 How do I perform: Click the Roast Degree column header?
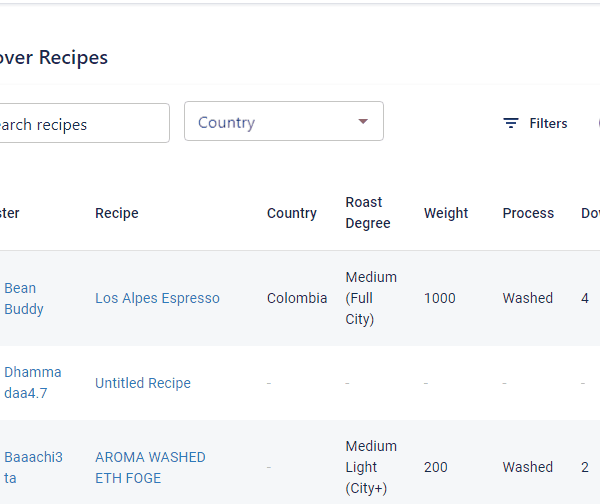point(368,213)
